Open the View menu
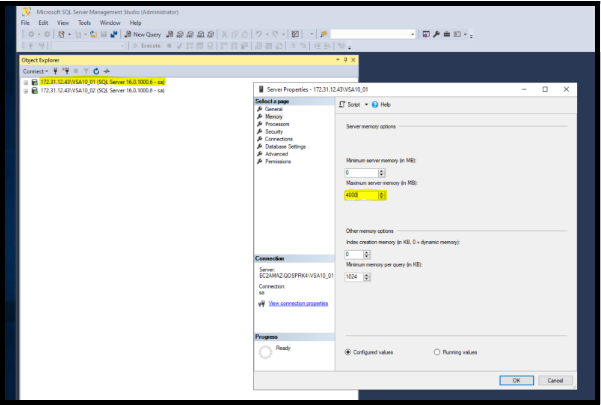 (x=63, y=23)
